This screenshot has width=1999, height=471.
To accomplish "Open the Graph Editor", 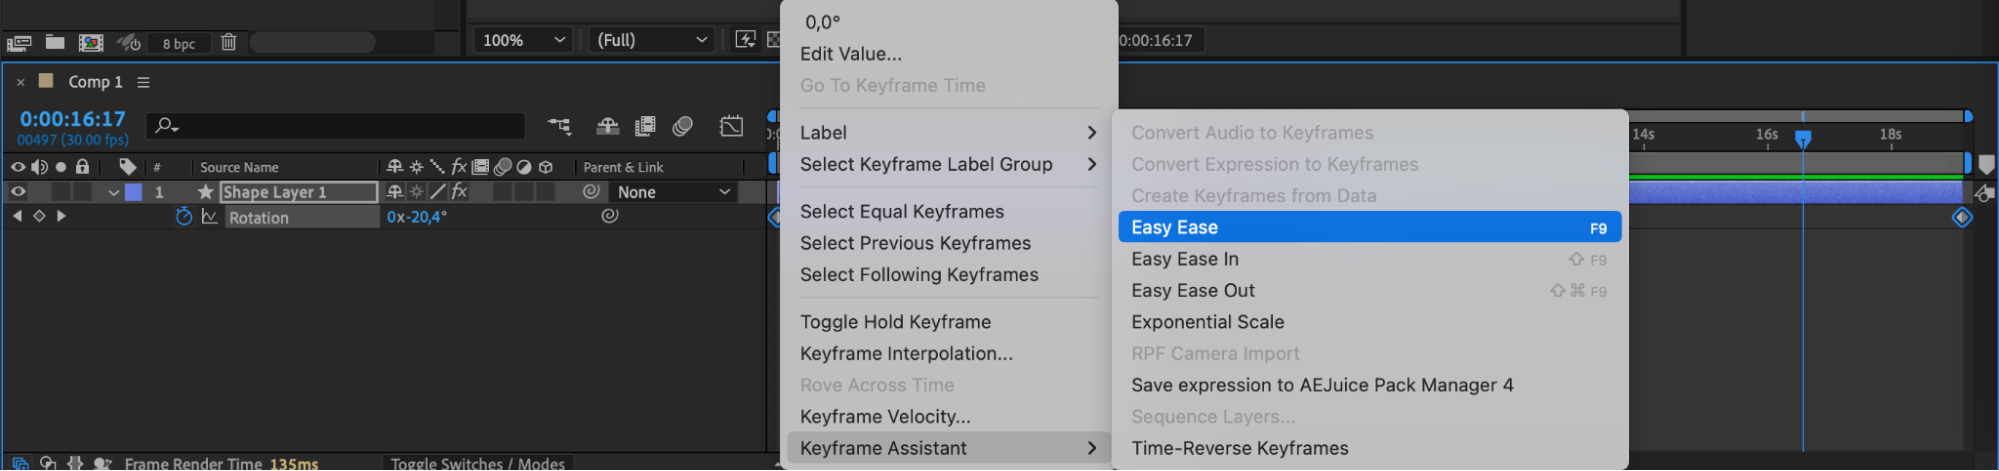I will [731, 126].
